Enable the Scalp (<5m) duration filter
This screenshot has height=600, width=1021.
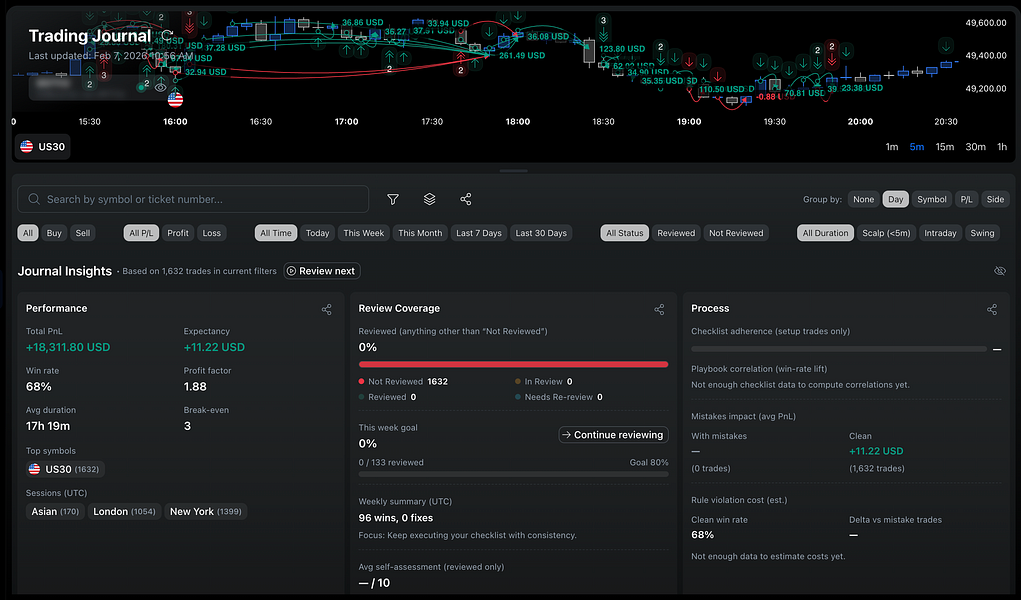click(885, 232)
